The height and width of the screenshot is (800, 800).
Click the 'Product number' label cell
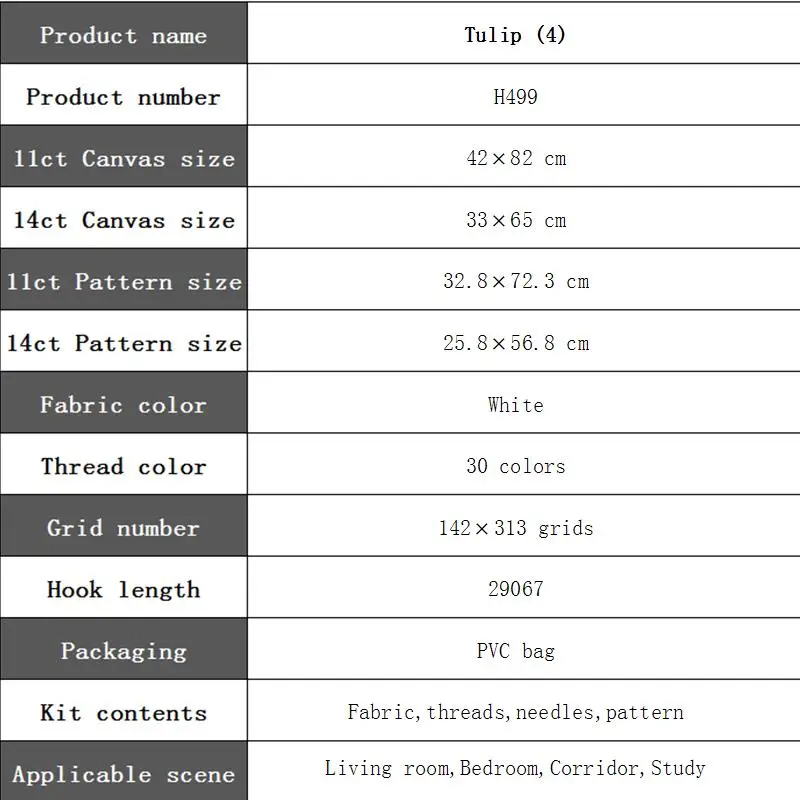coord(123,95)
